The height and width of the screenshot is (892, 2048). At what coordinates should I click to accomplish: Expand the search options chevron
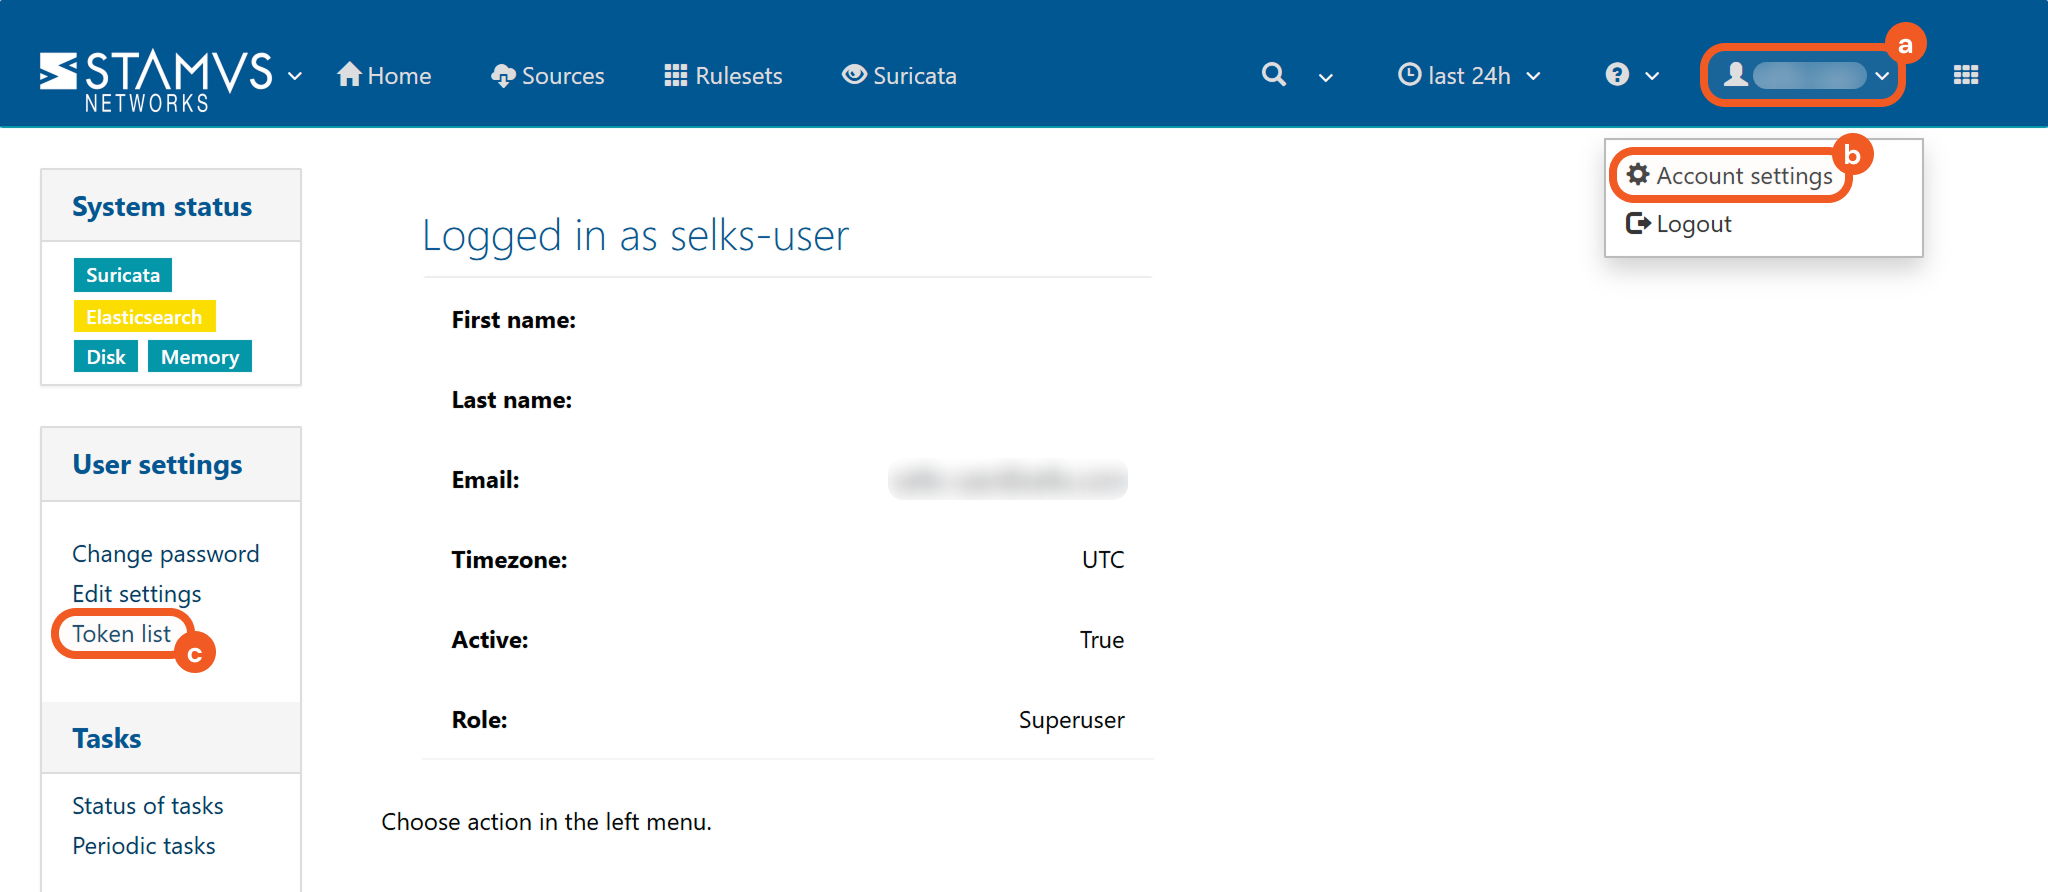(x=1326, y=77)
